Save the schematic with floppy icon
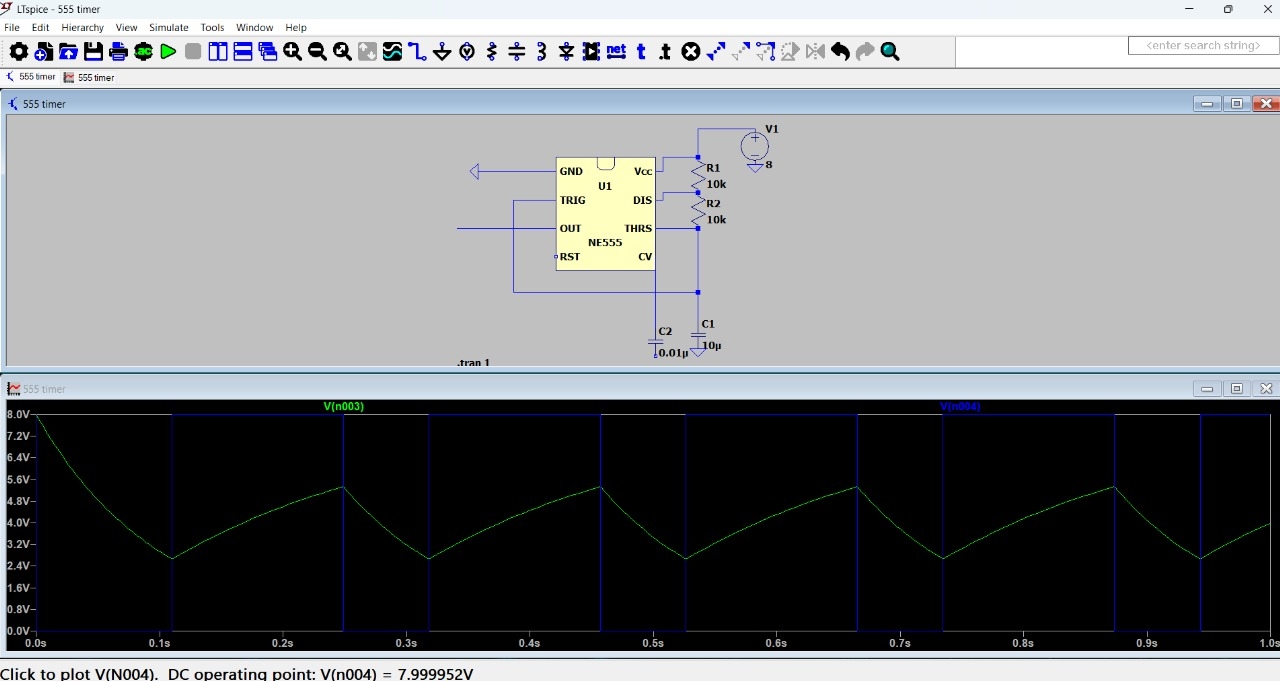 pyautogui.click(x=94, y=52)
